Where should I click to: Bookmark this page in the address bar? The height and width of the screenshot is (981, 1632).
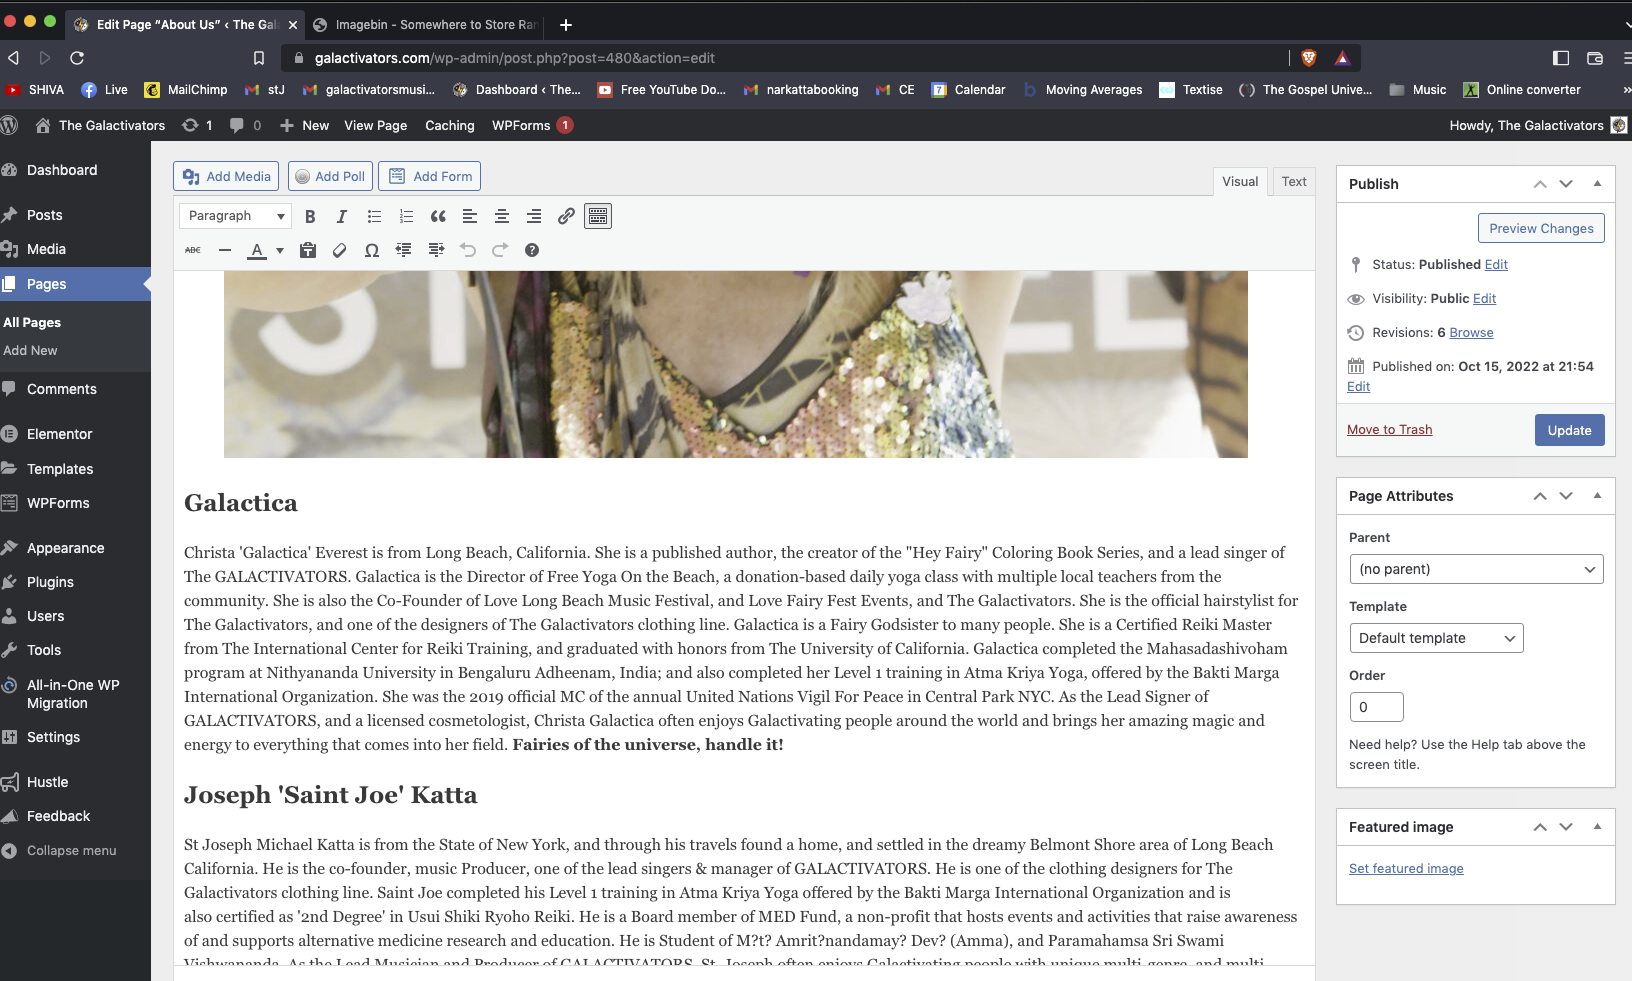(259, 58)
